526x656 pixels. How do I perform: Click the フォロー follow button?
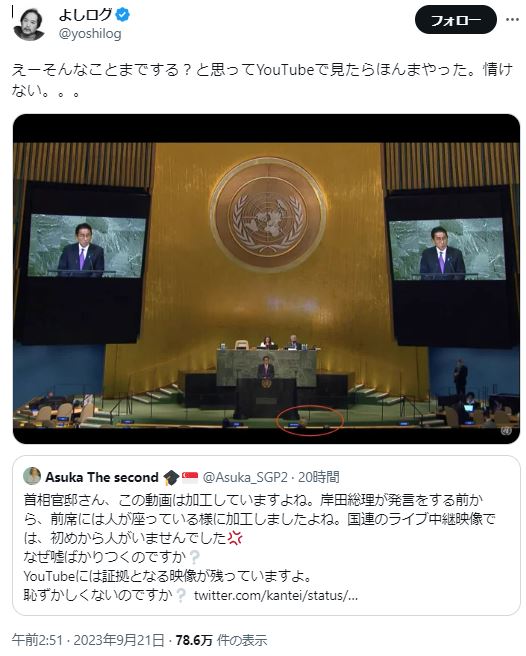tap(455, 20)
